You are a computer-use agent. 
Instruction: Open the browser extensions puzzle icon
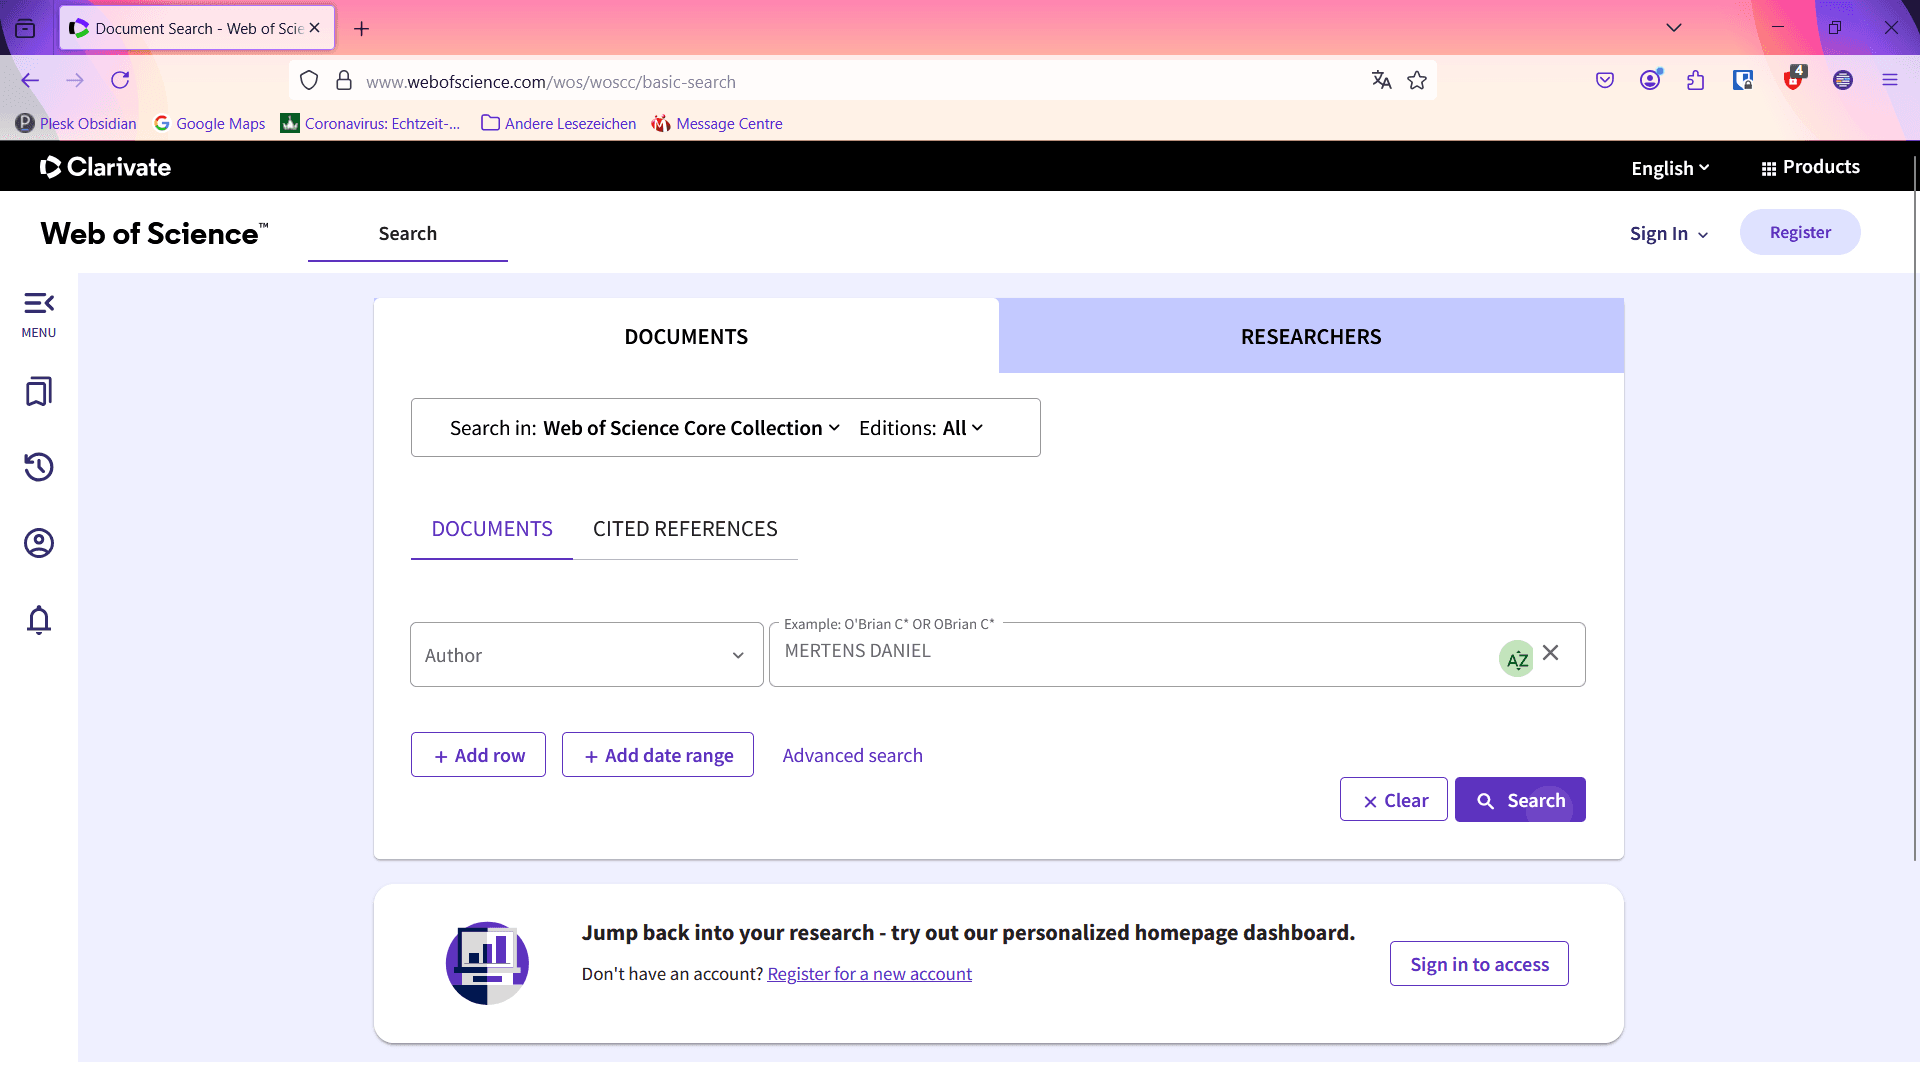coord(1695,80)
